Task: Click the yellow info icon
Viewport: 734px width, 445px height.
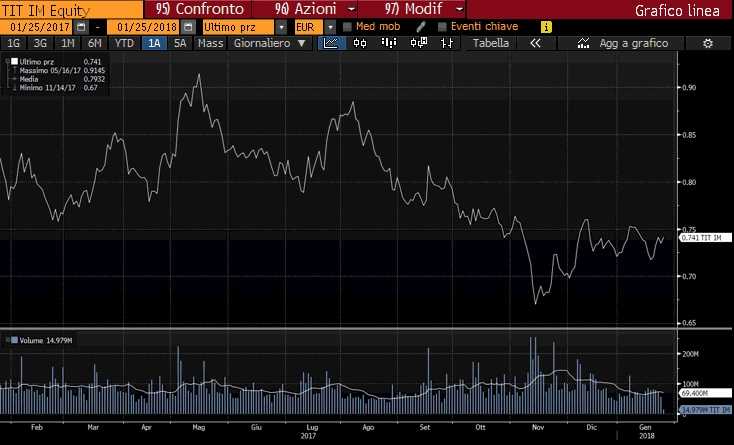Action: click(x=546, y=27)
